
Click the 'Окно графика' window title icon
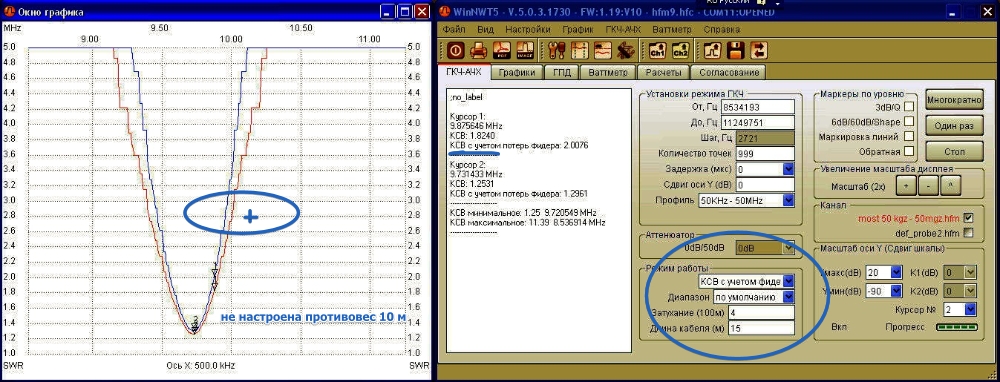pos(9,12)
